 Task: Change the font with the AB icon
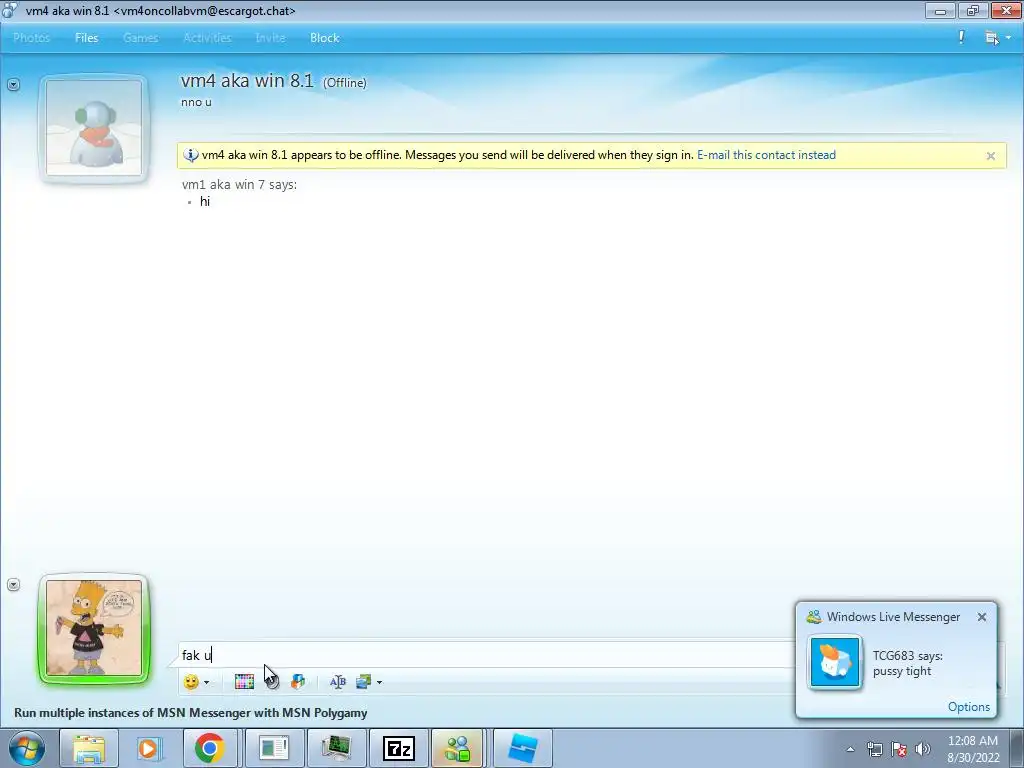(x=338, y=682)
